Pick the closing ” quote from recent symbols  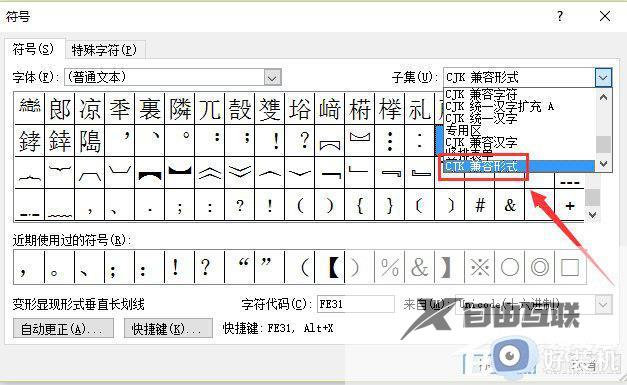(x=270, y=267)
